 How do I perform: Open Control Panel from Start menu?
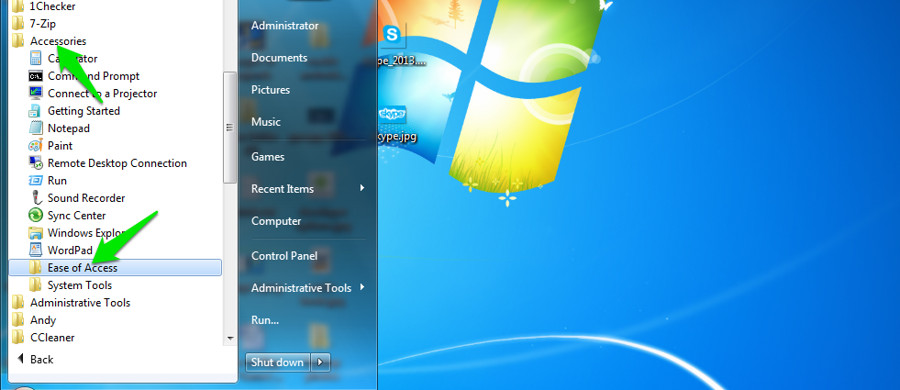click(x=284, y=256)
